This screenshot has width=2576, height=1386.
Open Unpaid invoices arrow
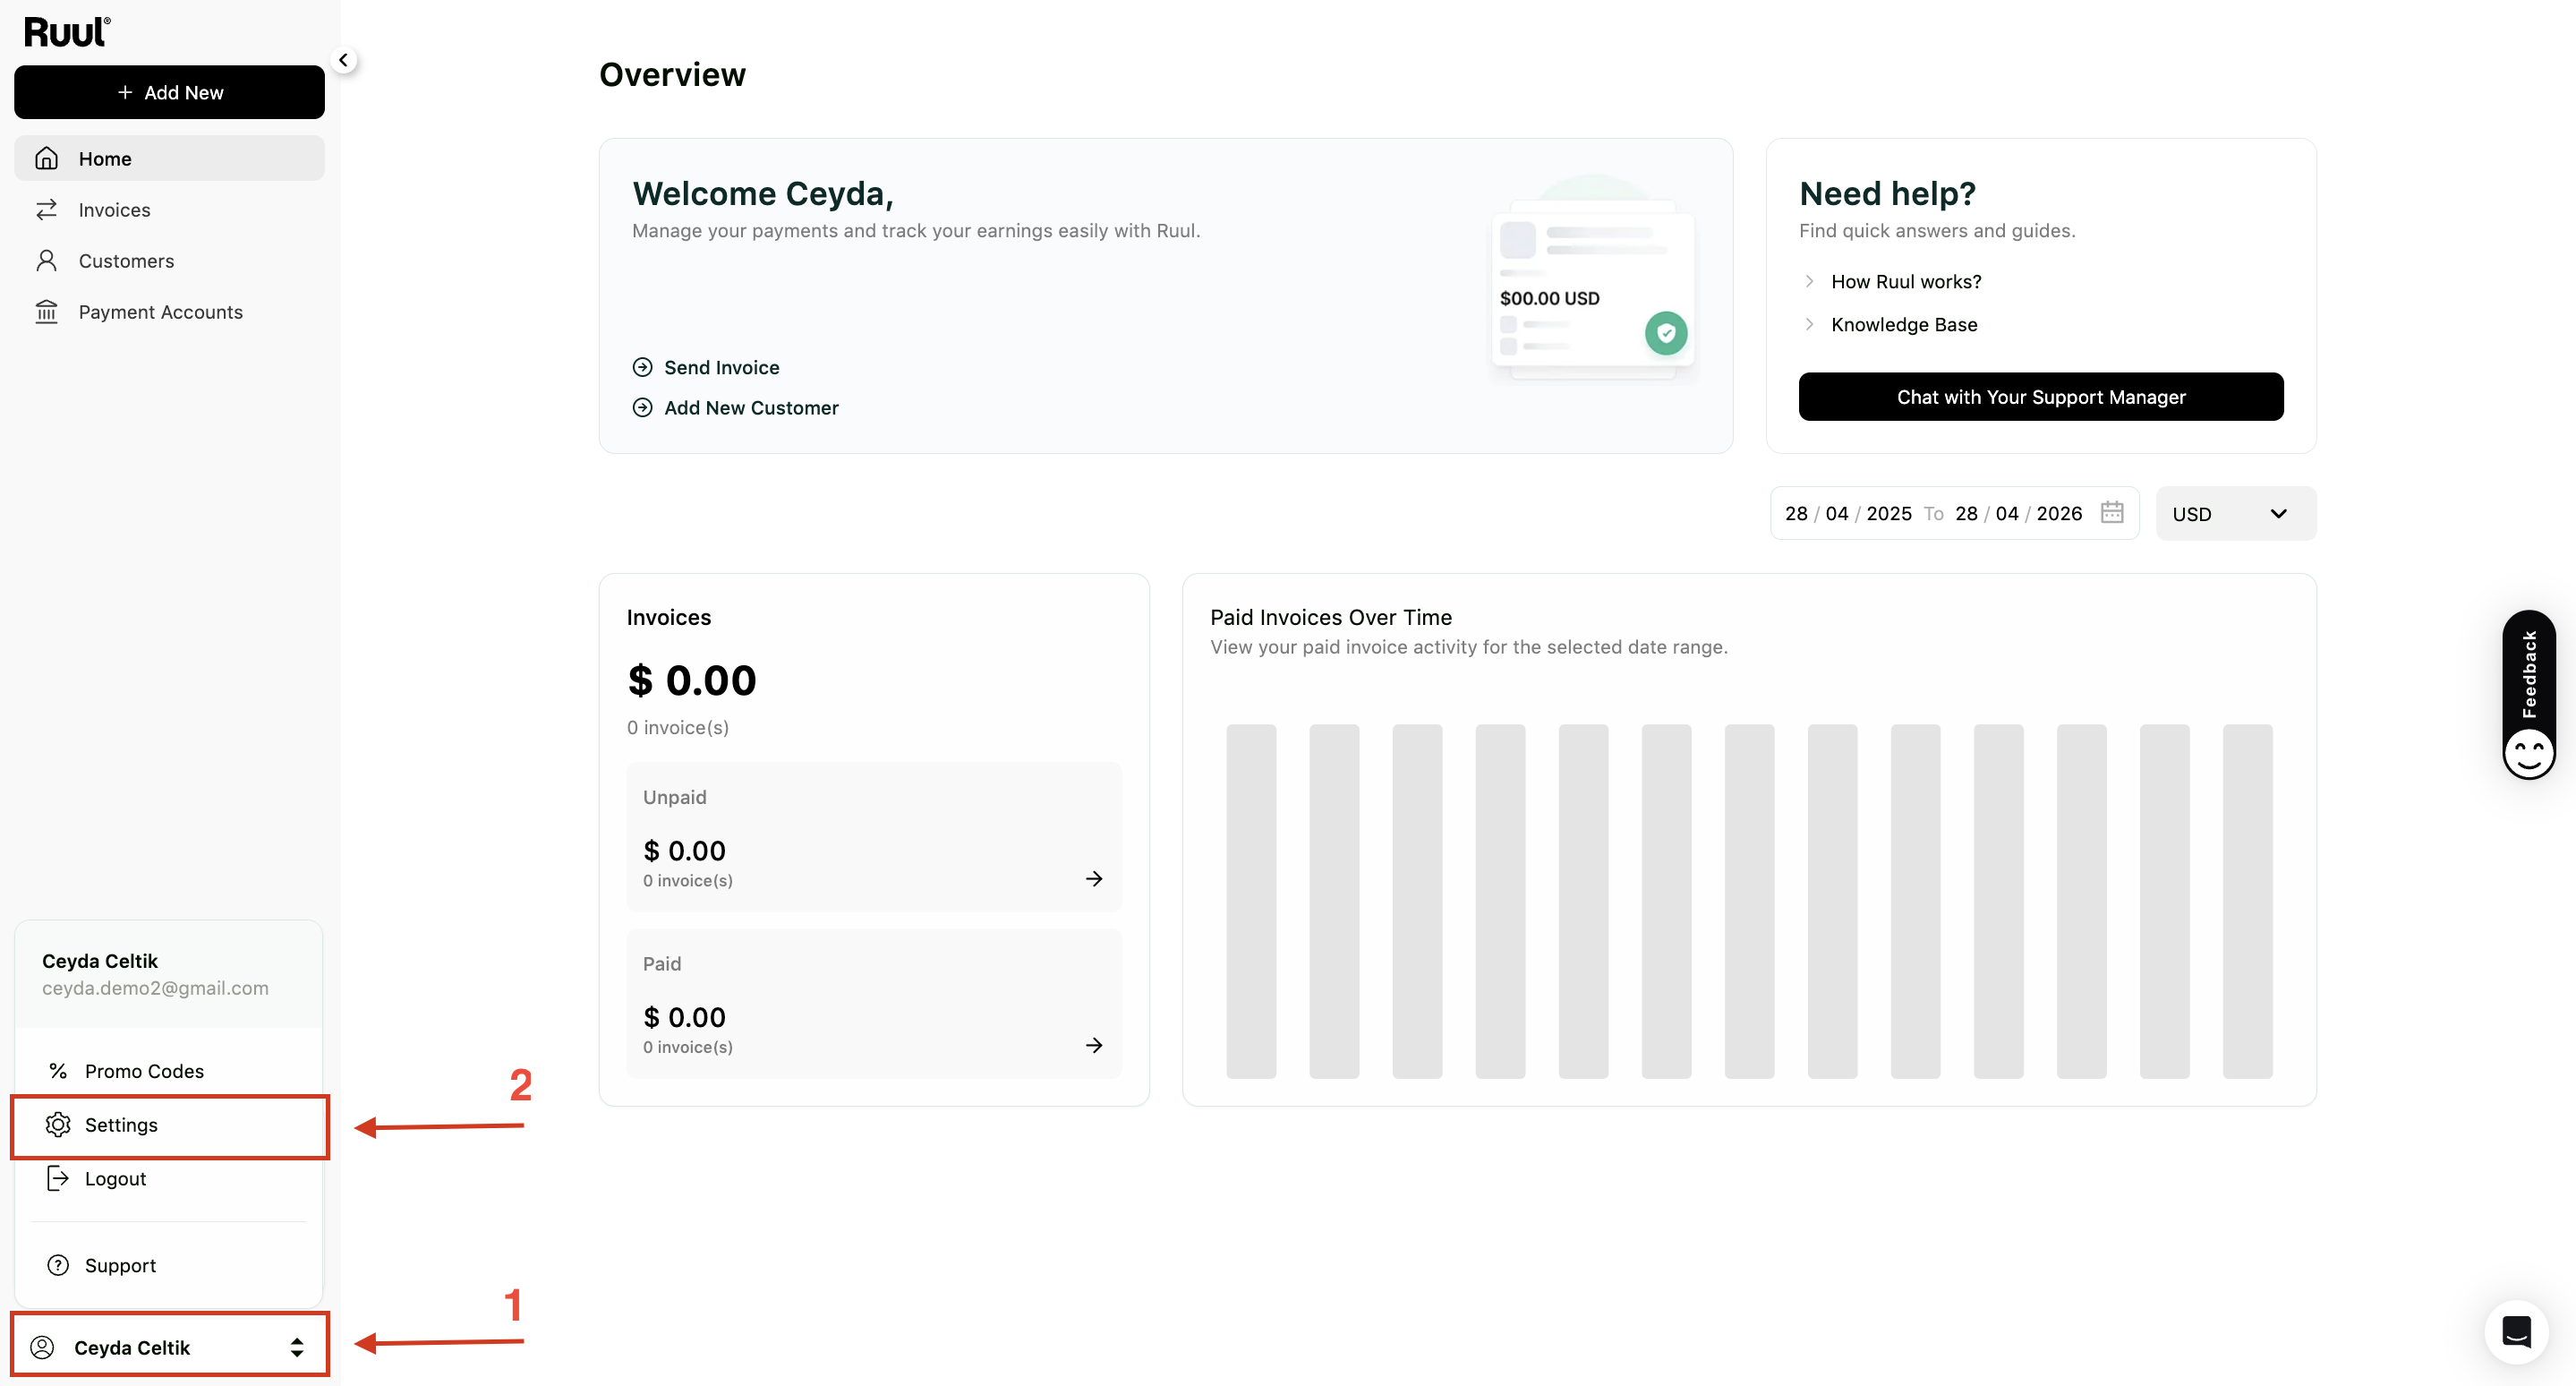click(x=1094, y=878)
